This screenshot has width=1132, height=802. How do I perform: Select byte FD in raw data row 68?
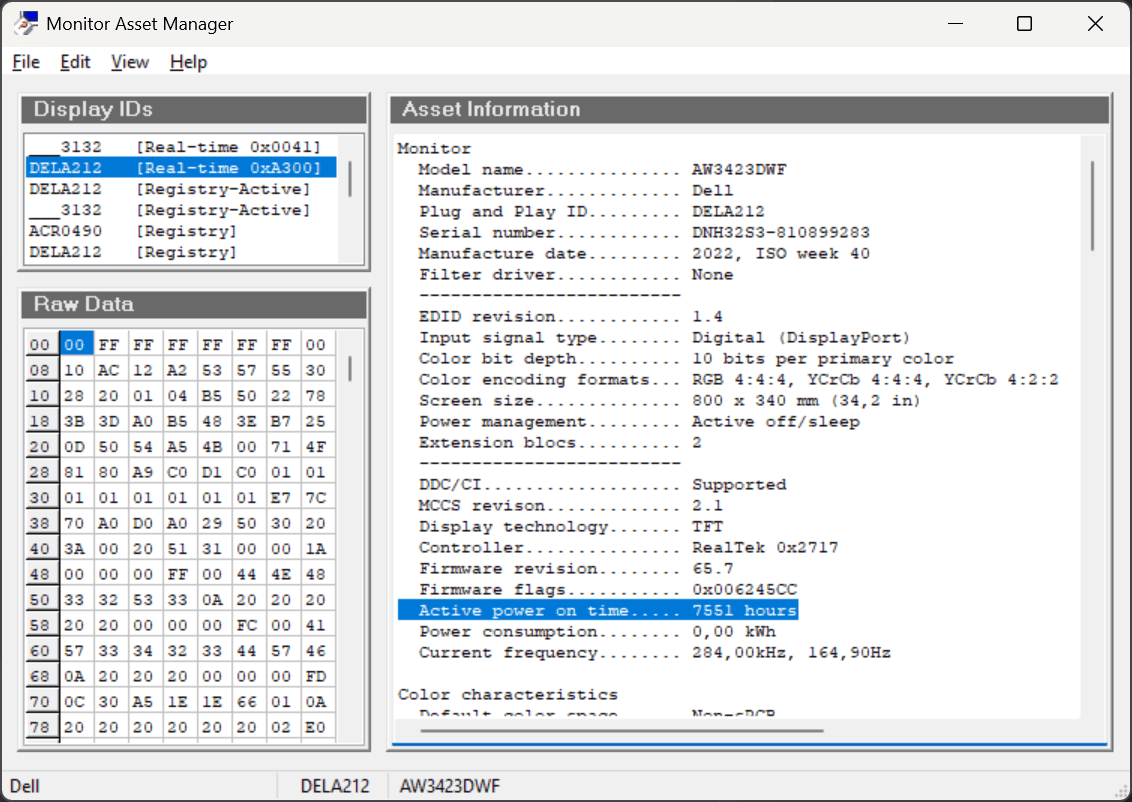[x=315, y=676]
